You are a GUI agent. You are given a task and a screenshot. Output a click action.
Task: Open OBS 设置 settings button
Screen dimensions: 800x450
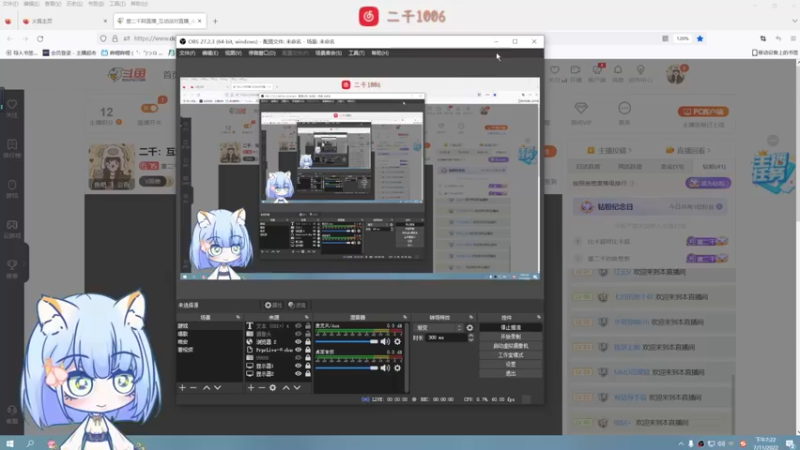pos(511,364)
